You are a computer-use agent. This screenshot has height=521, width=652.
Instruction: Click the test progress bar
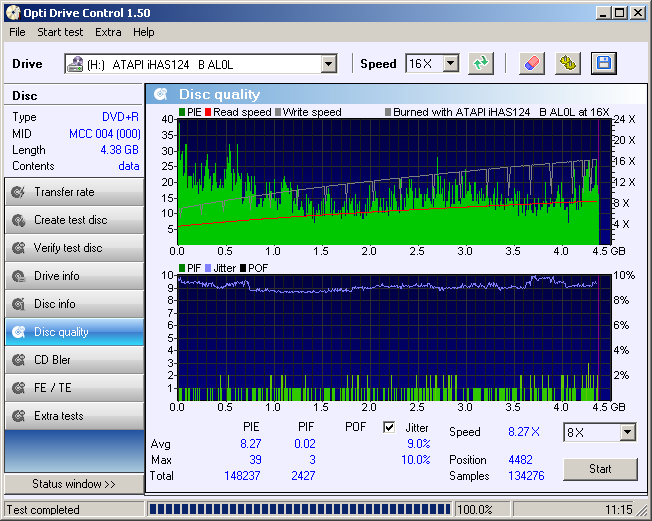point(299,509)
